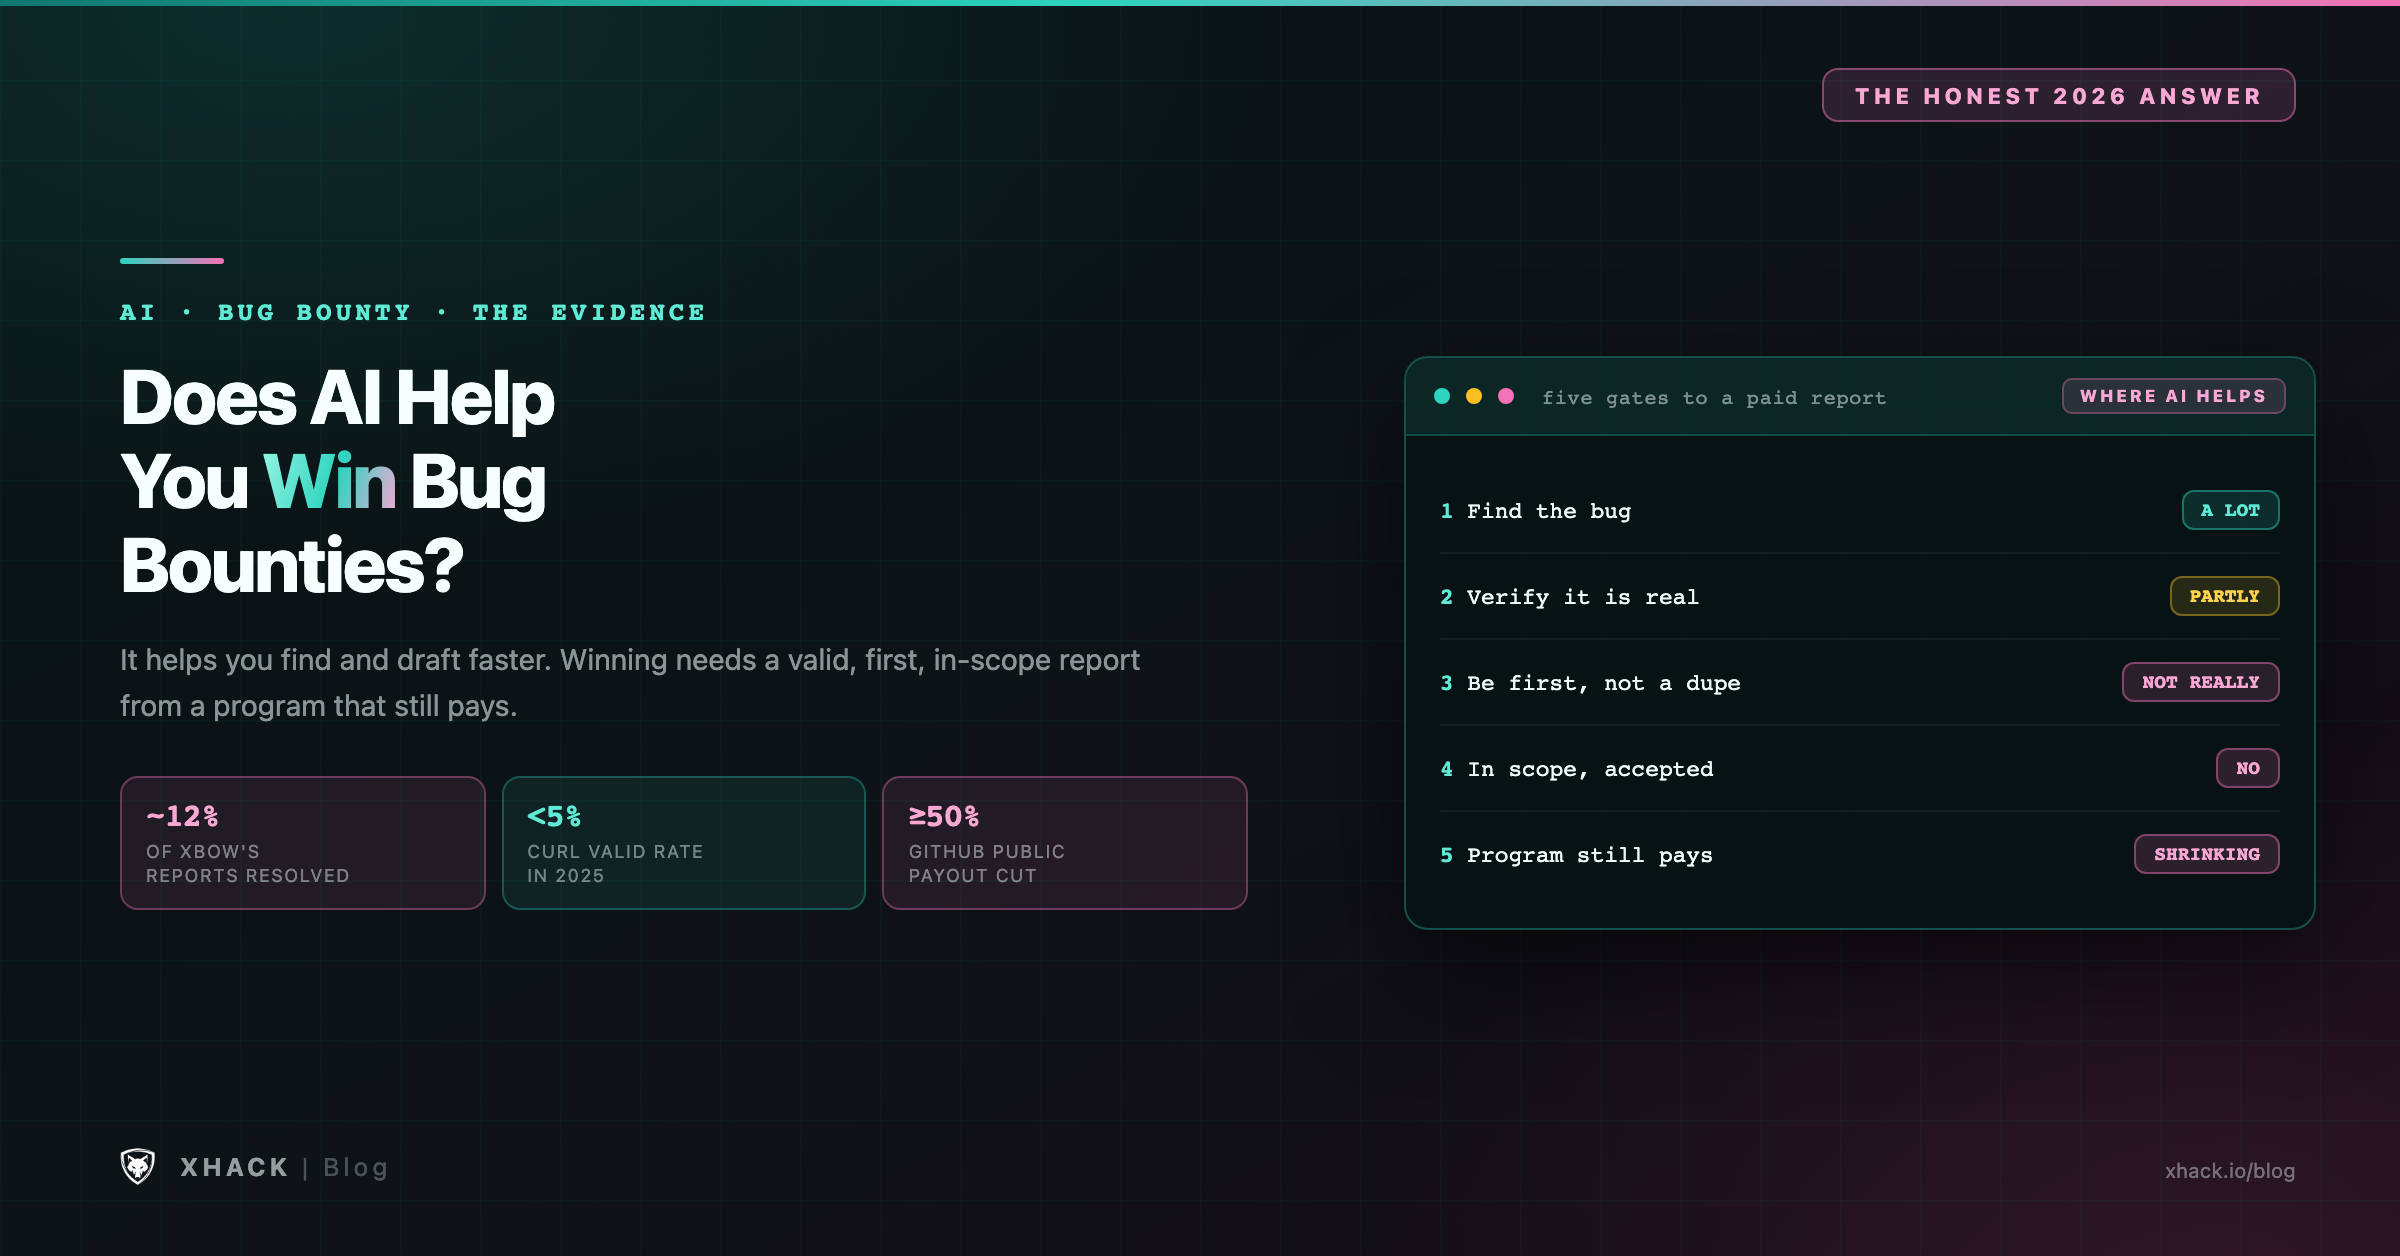Click the XHACK brand name

[234, 1167]
